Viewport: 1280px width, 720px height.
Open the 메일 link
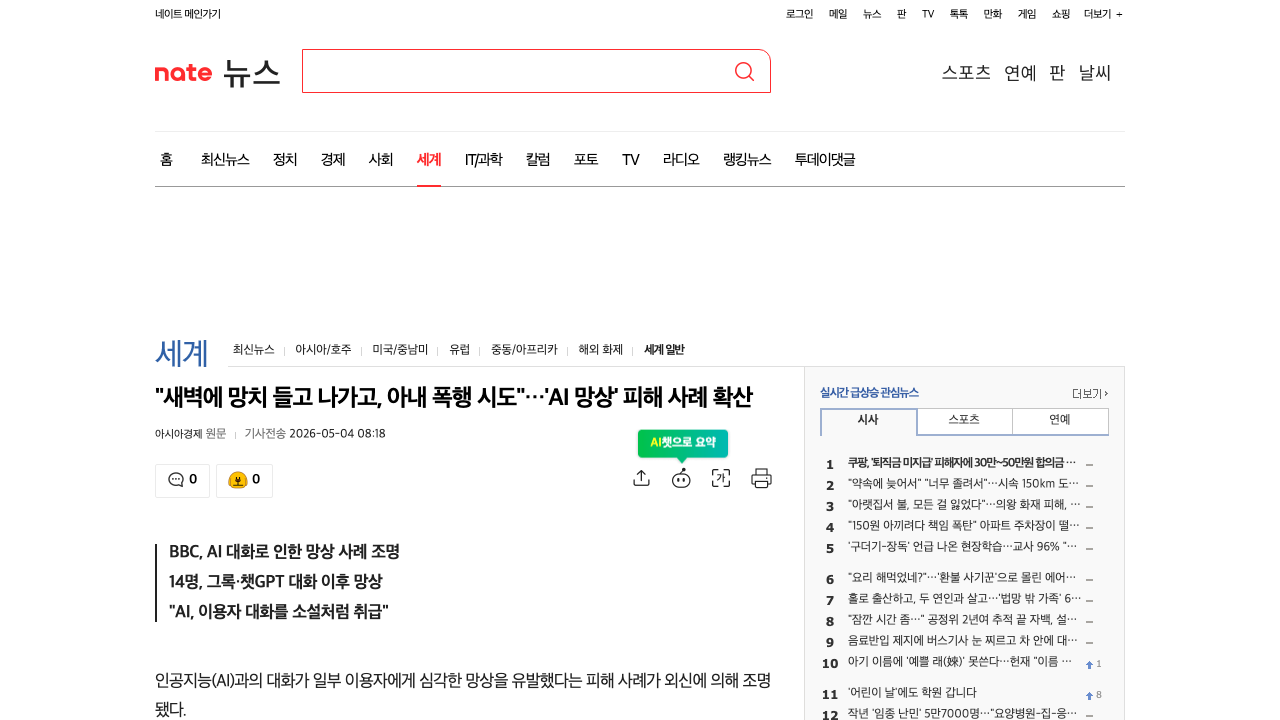point(838,14)
